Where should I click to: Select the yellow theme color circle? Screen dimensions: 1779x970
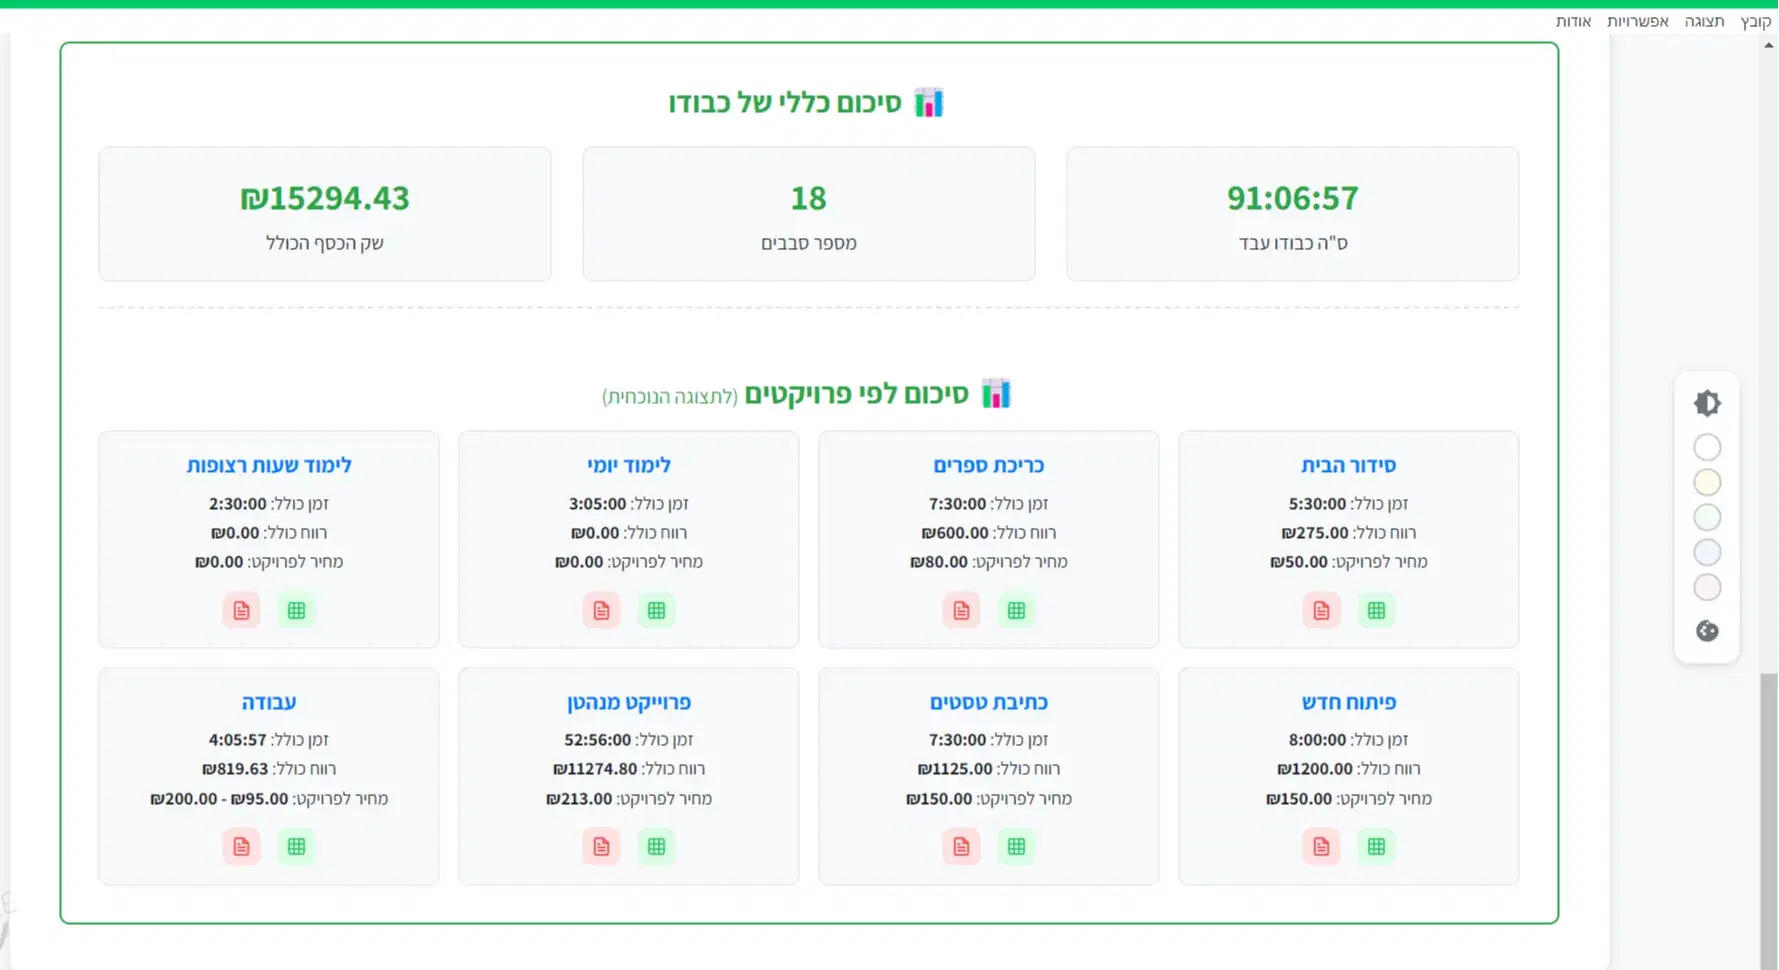(1706, 482)
